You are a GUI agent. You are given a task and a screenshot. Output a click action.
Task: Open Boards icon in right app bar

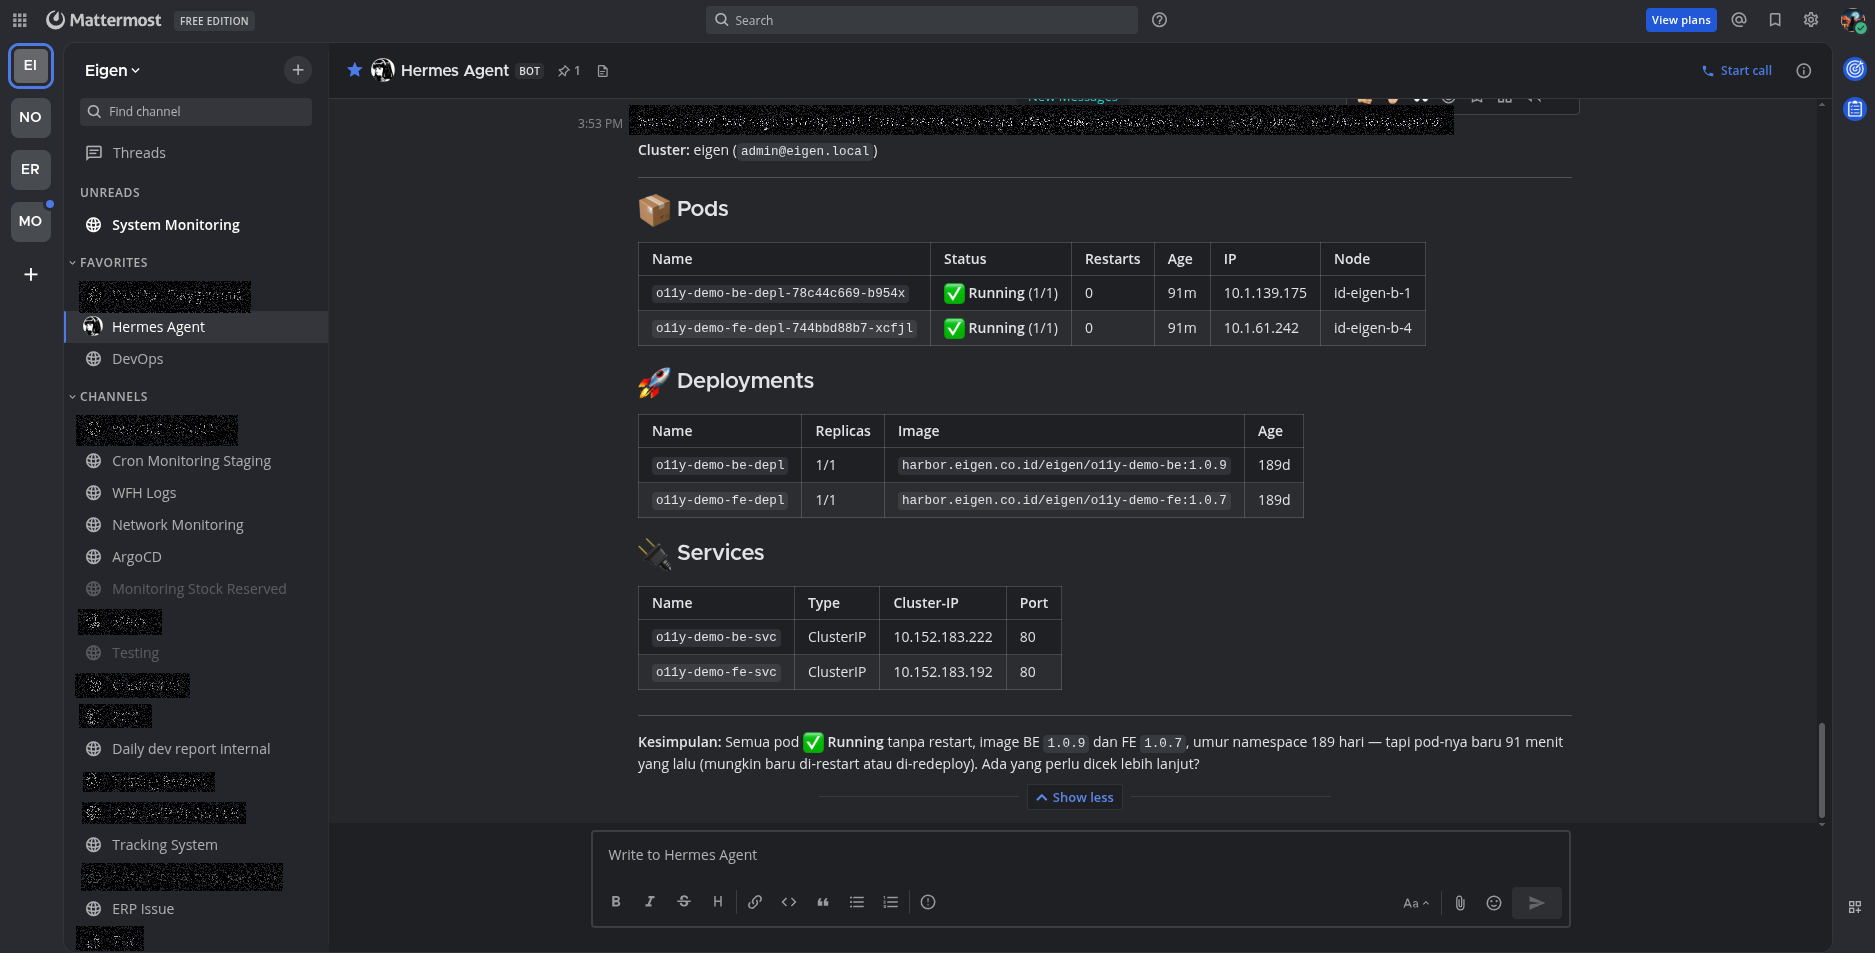(x=1855, y=109)
